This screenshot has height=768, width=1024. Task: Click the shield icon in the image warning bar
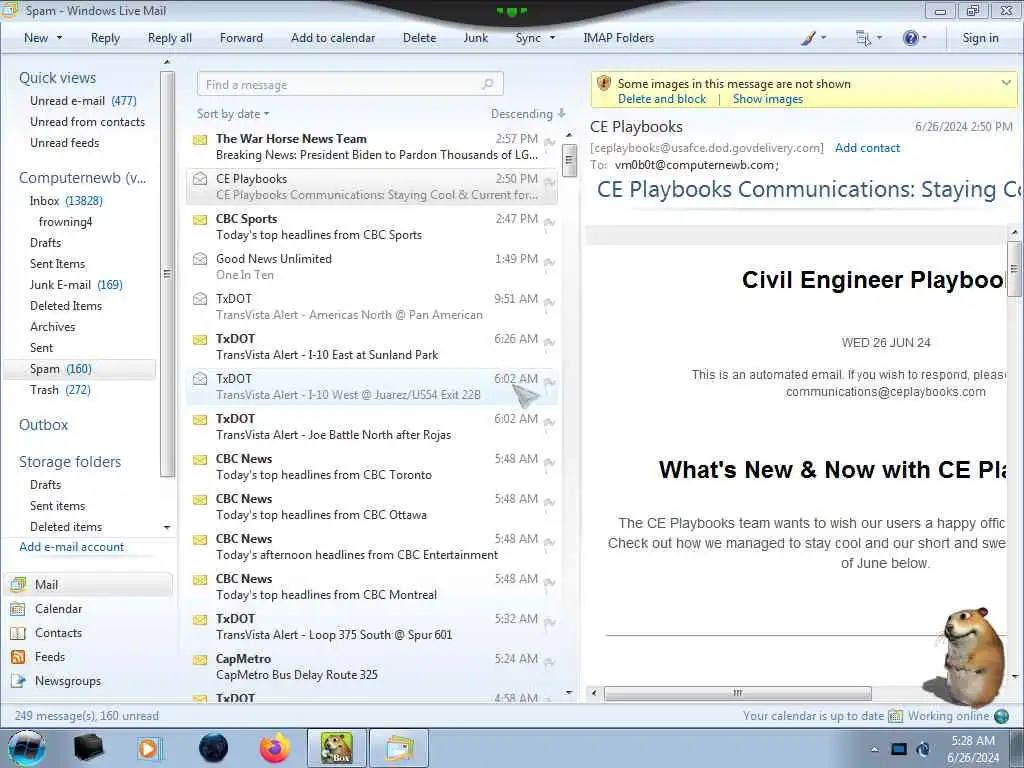tap(603, 84)
